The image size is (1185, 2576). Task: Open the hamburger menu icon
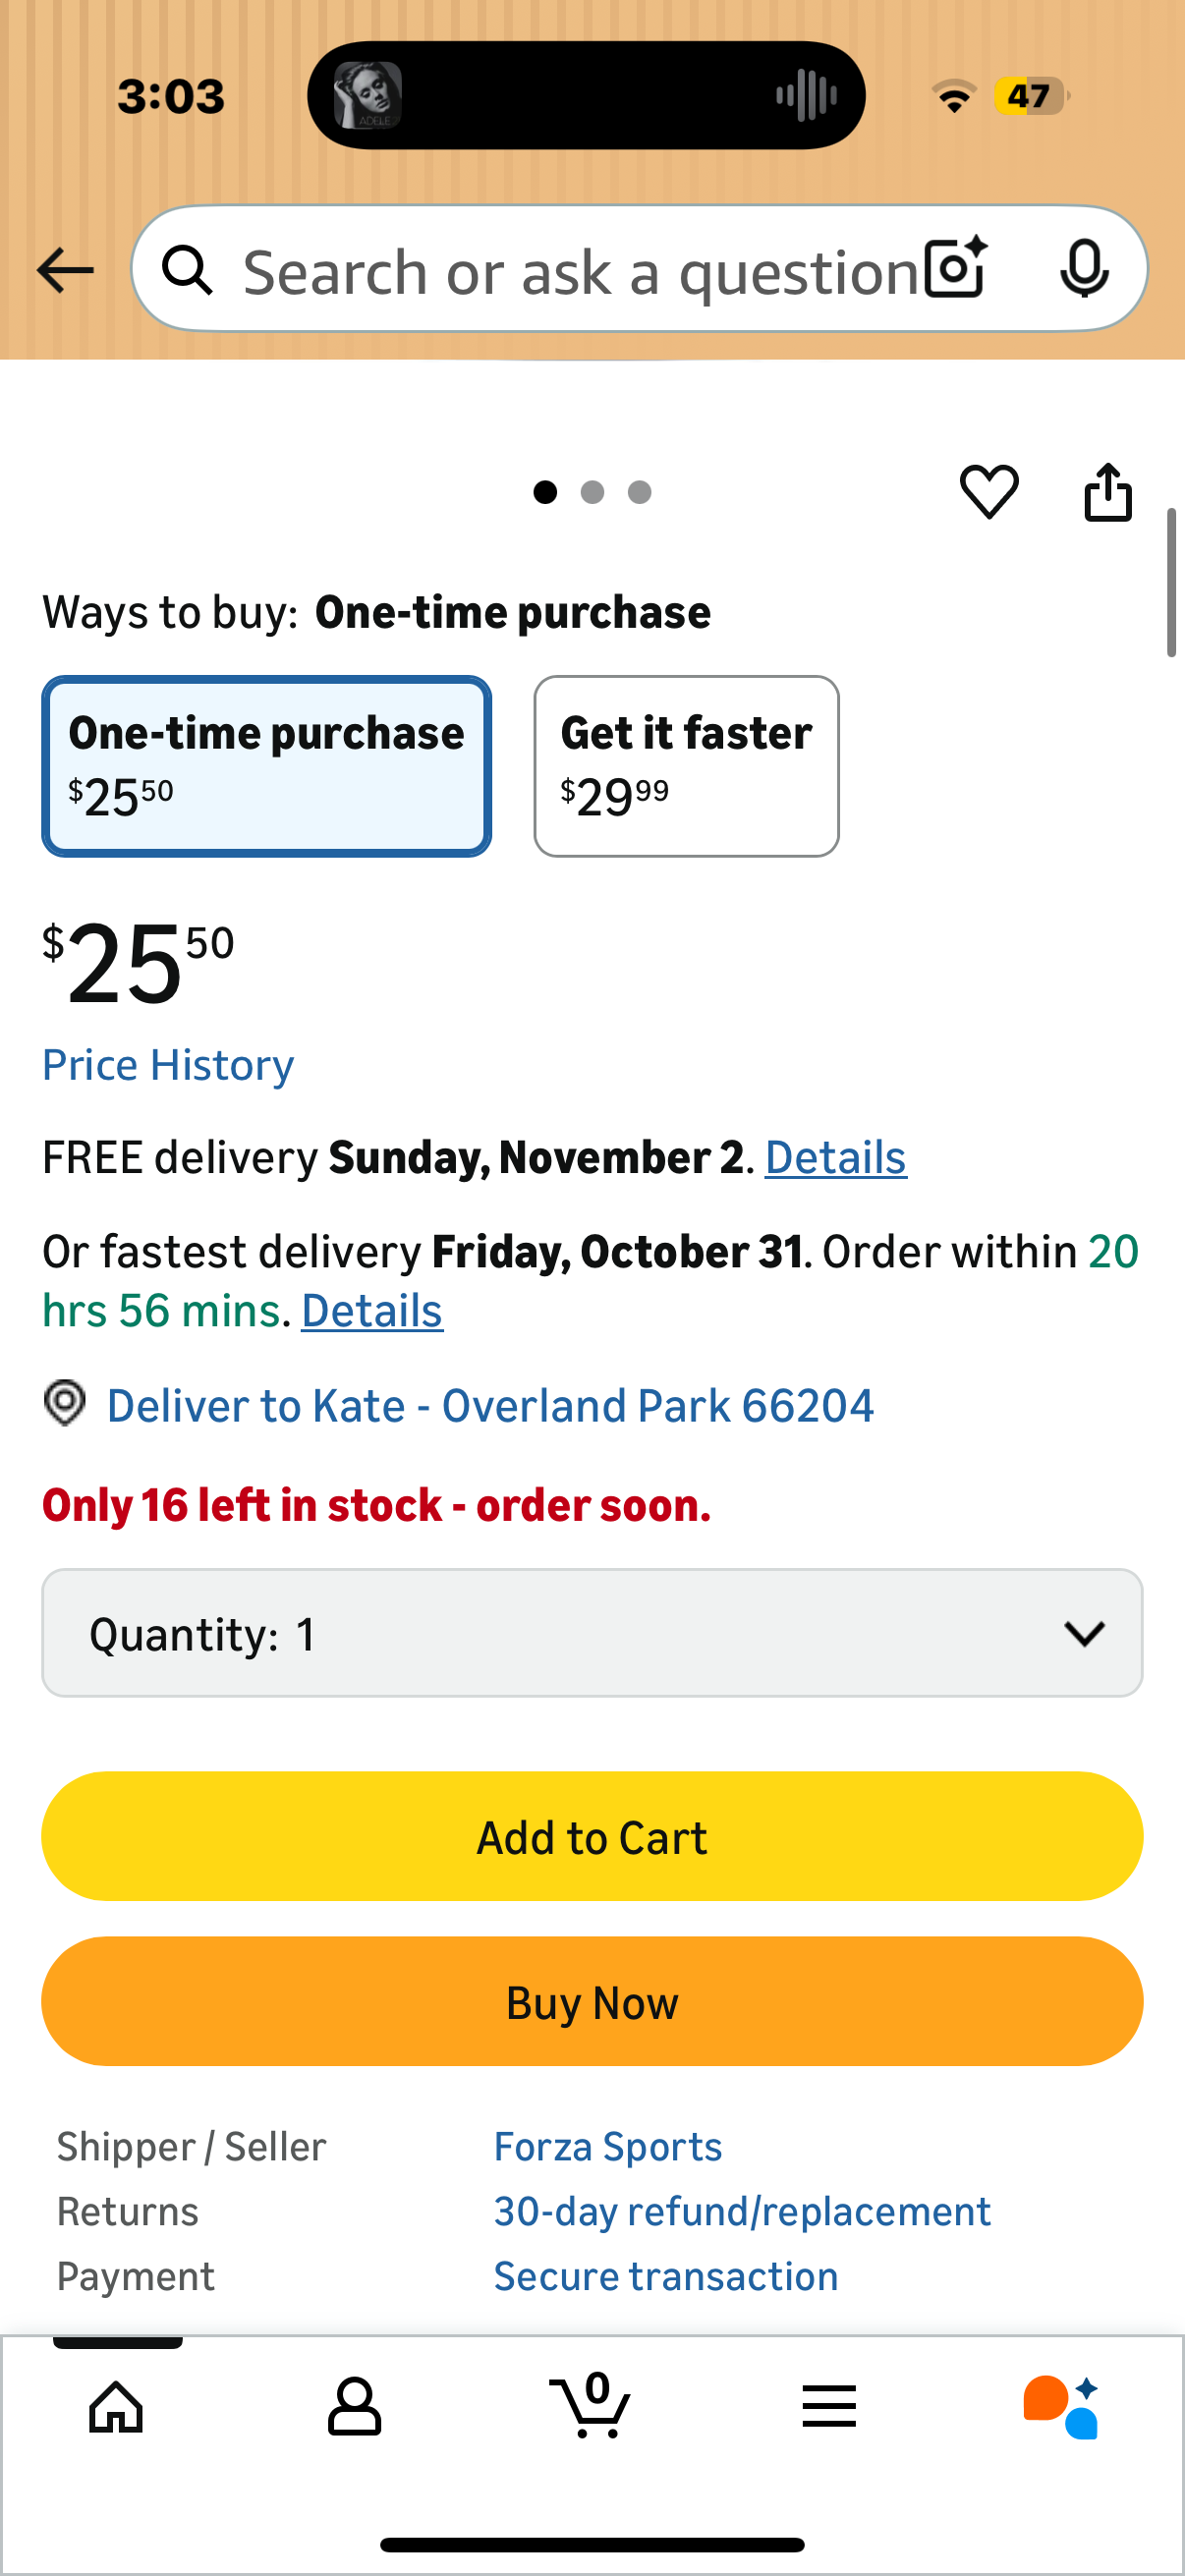click(828, 2405)
